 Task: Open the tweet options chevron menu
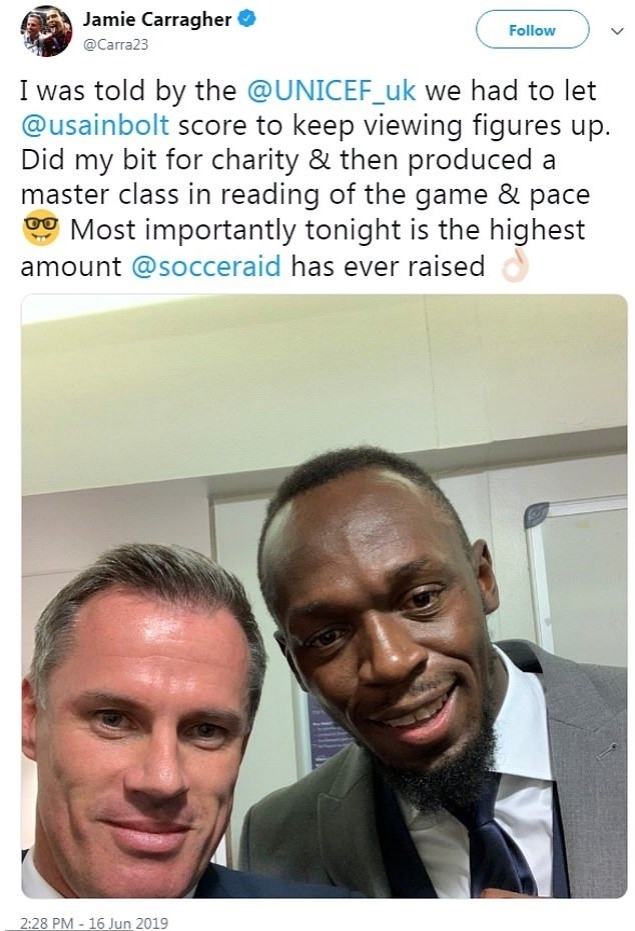618,31
